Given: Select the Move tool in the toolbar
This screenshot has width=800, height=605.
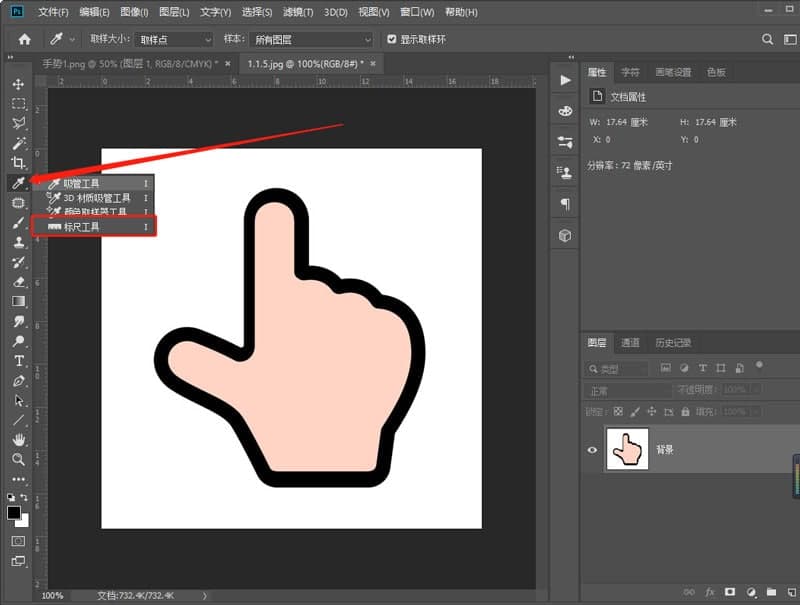Looking at the screenshot, I should (18, 84).
